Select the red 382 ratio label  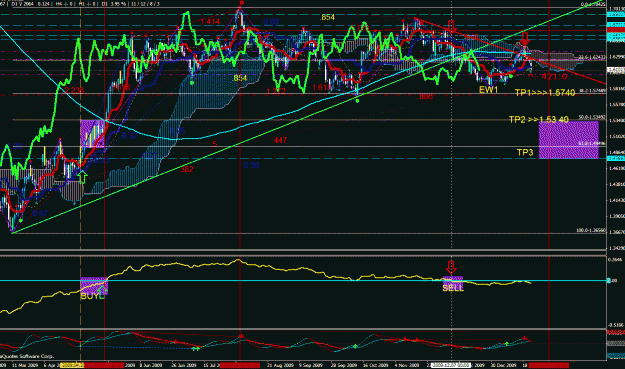(x=187, y=169)
